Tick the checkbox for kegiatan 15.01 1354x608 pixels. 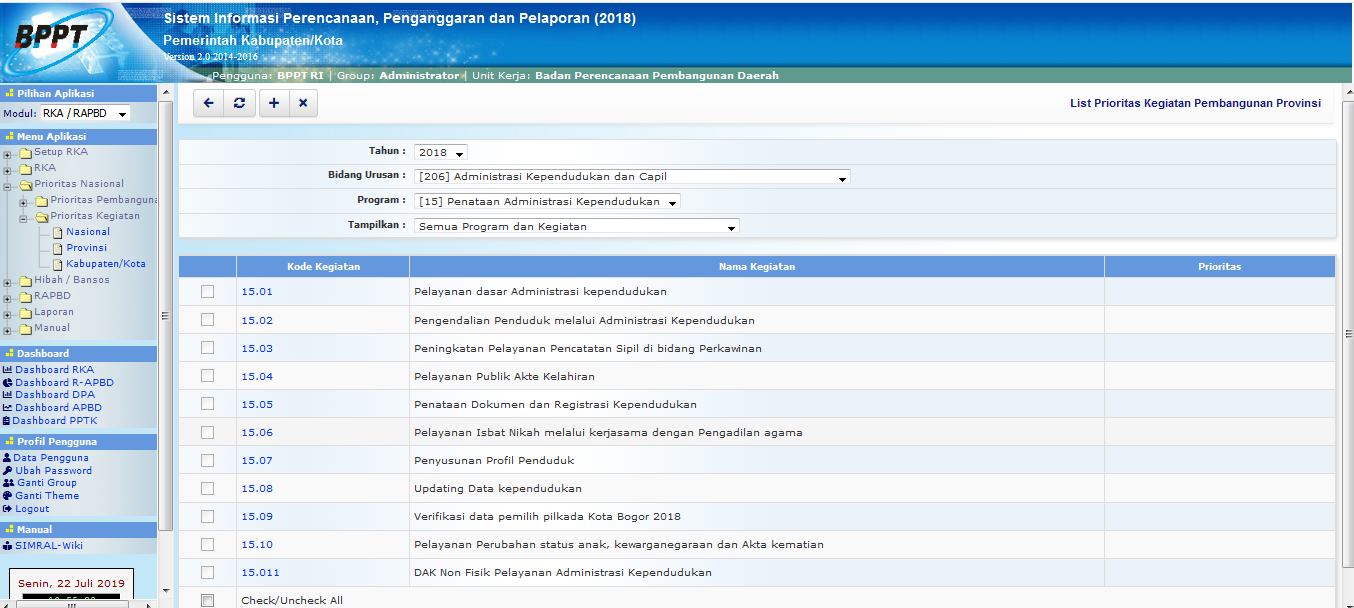tap(207, 292)
